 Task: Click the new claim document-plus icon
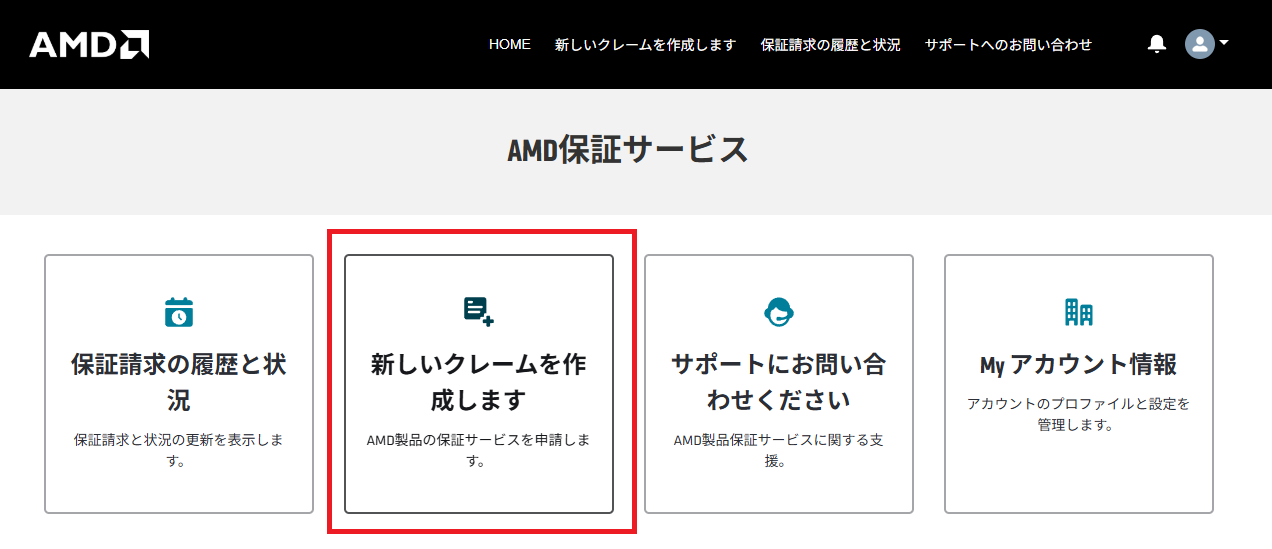(479, 312)
